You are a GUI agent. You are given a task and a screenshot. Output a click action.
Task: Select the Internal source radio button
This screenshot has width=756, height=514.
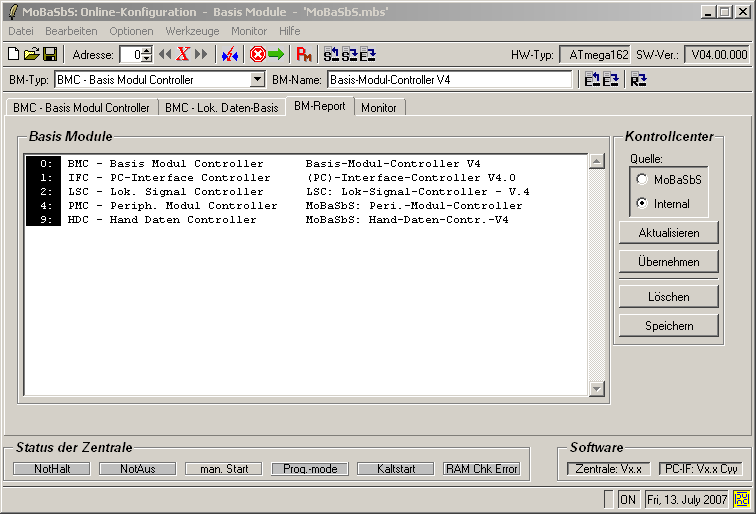point(642,203)
